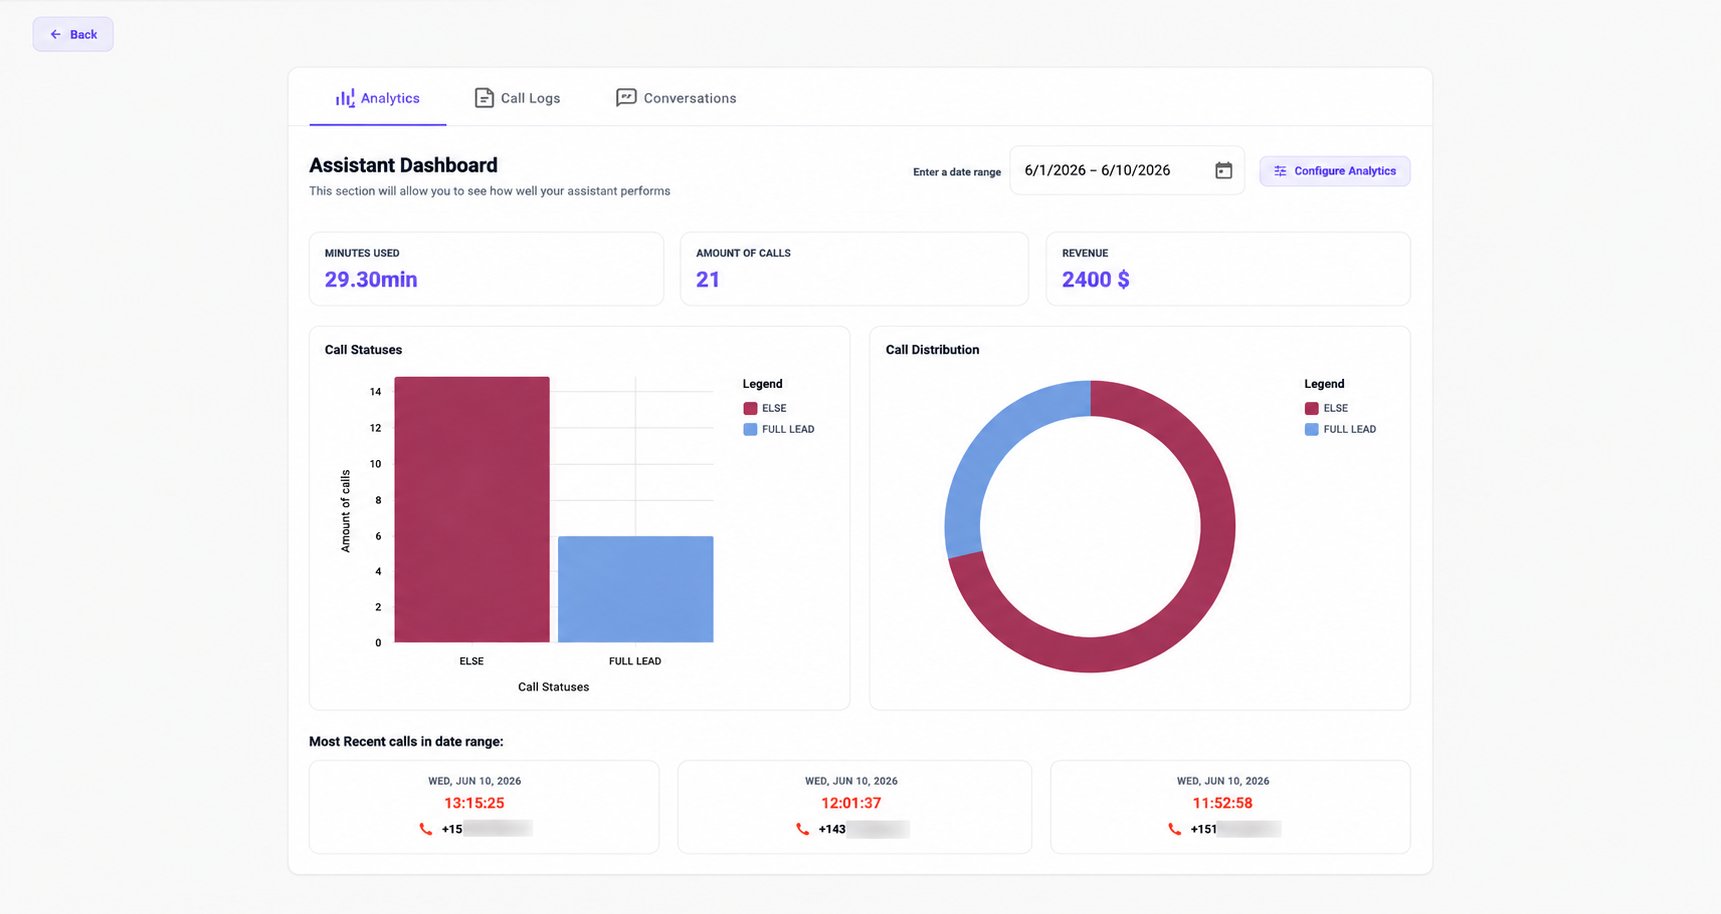Click FULL LEAD swatch in Call Statuses legend
Screen dimensions: 1721x914
(x=750, y=429)
